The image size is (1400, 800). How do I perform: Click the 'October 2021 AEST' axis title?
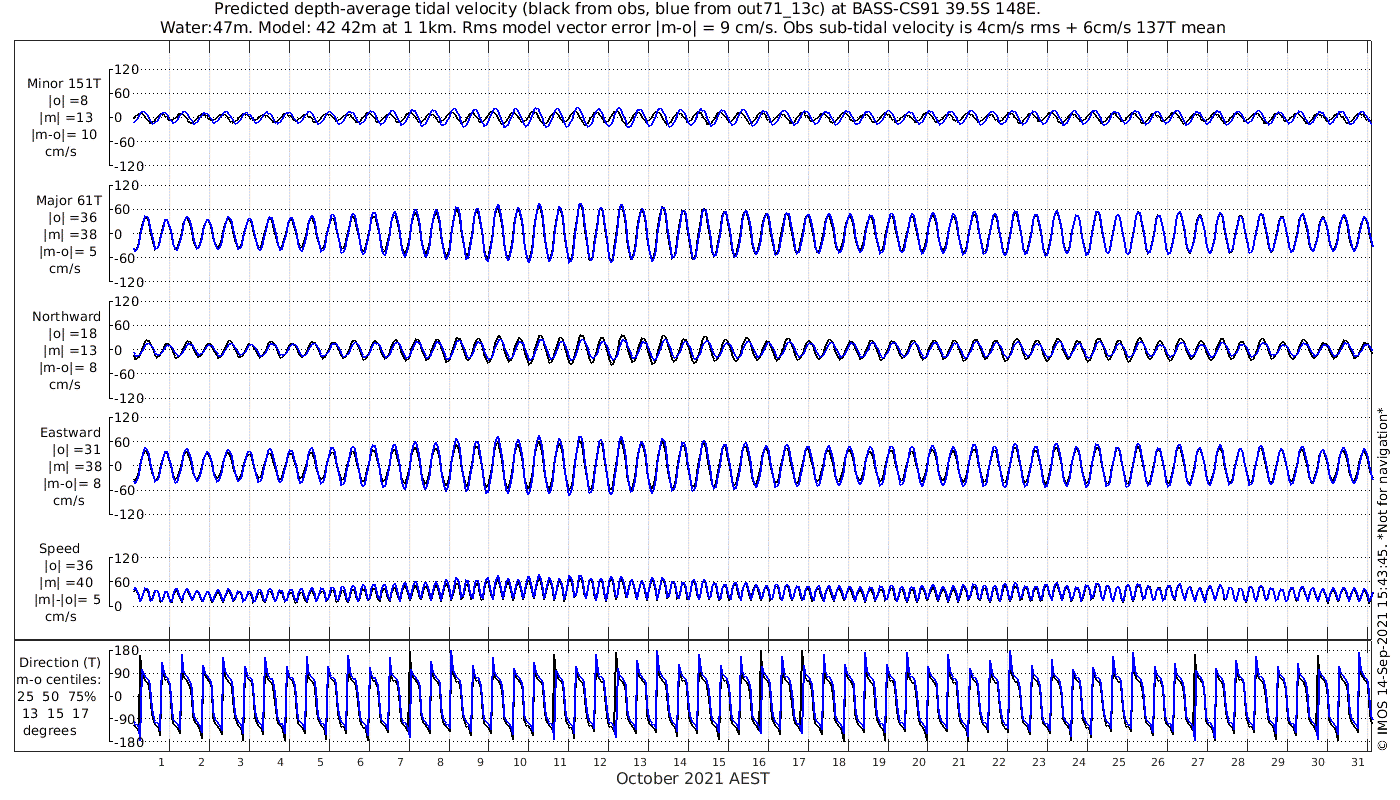coord(693,778)
